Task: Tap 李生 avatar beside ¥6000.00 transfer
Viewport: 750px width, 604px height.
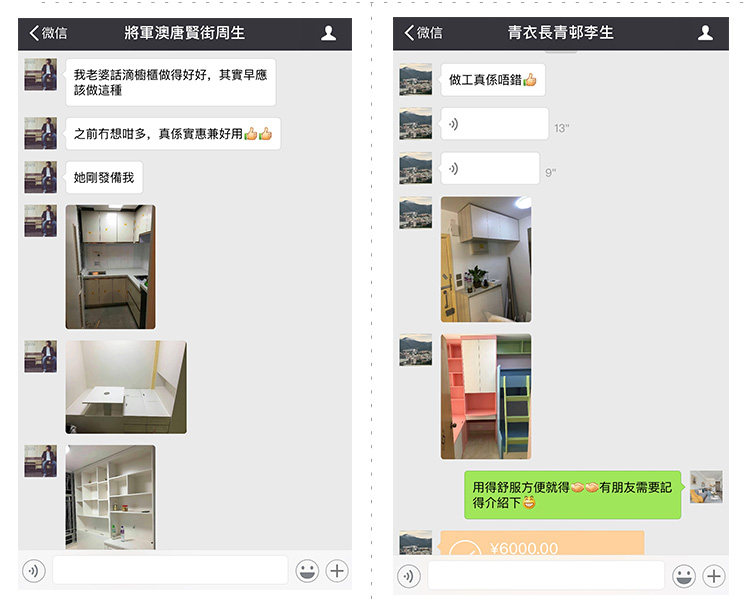Action: [x=416, y=543]
